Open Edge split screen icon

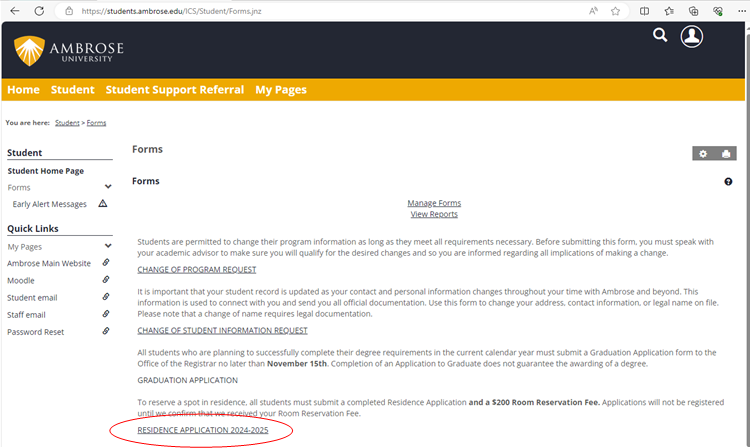pos(644,11)
